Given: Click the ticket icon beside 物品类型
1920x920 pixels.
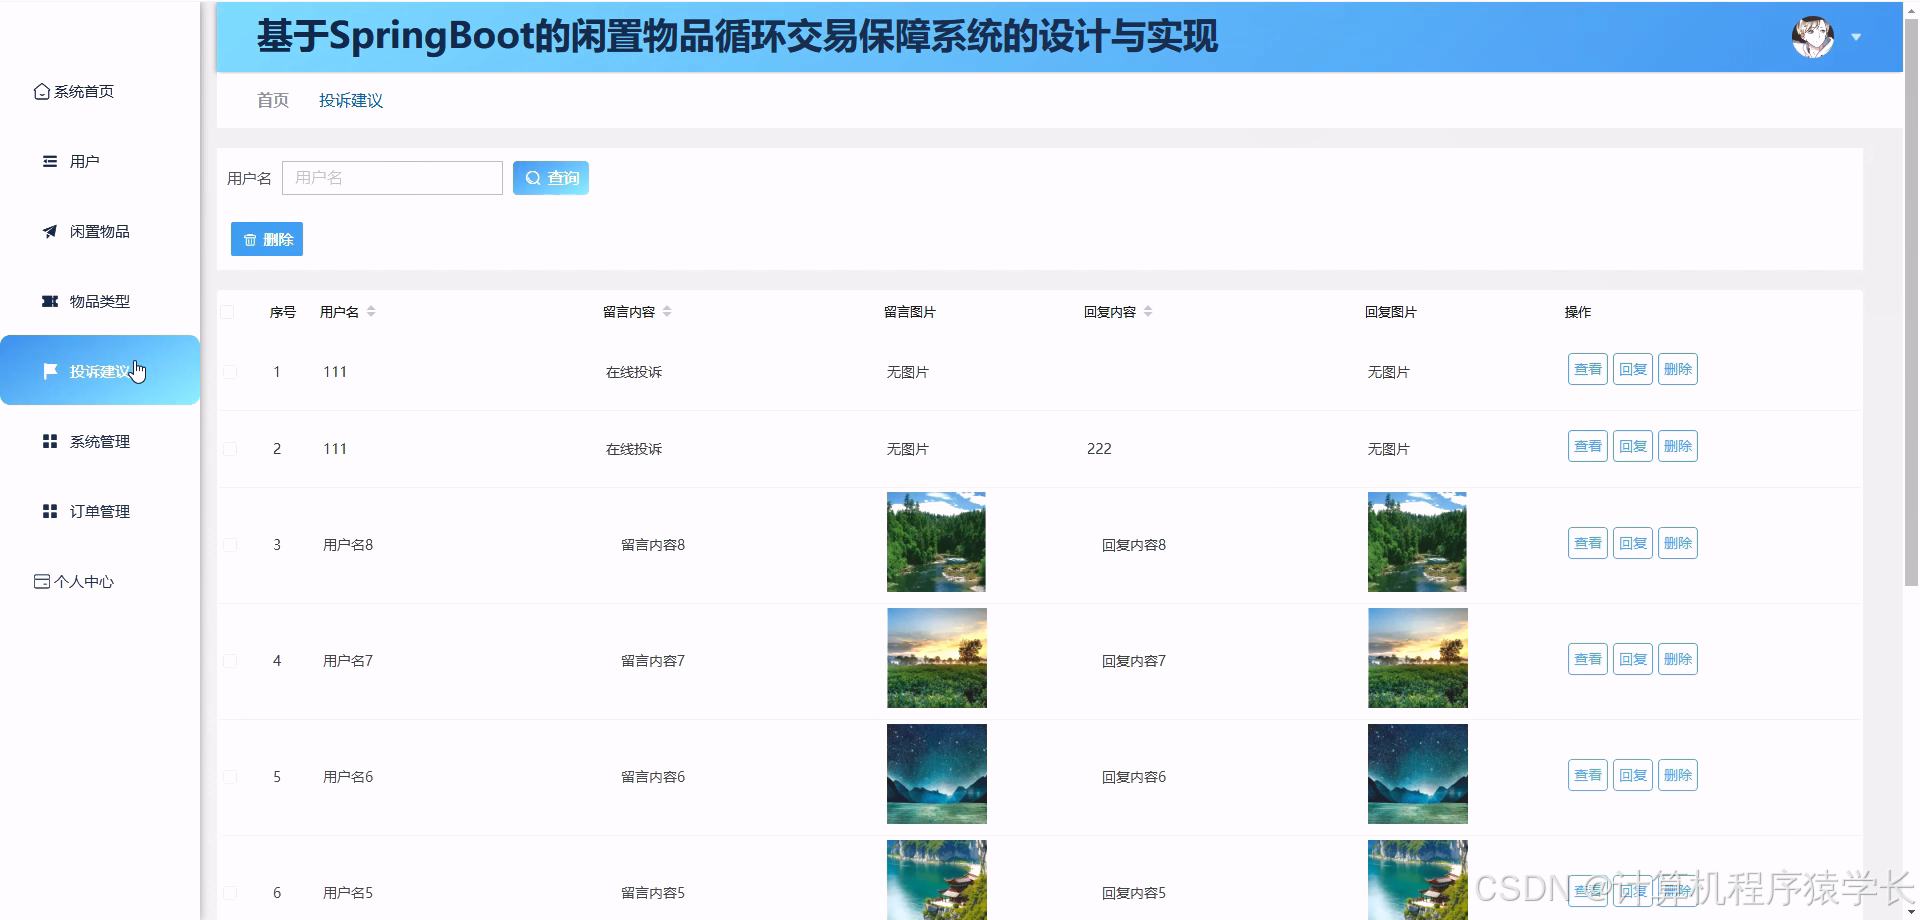Looking at the screenshot, I should 50,301.
